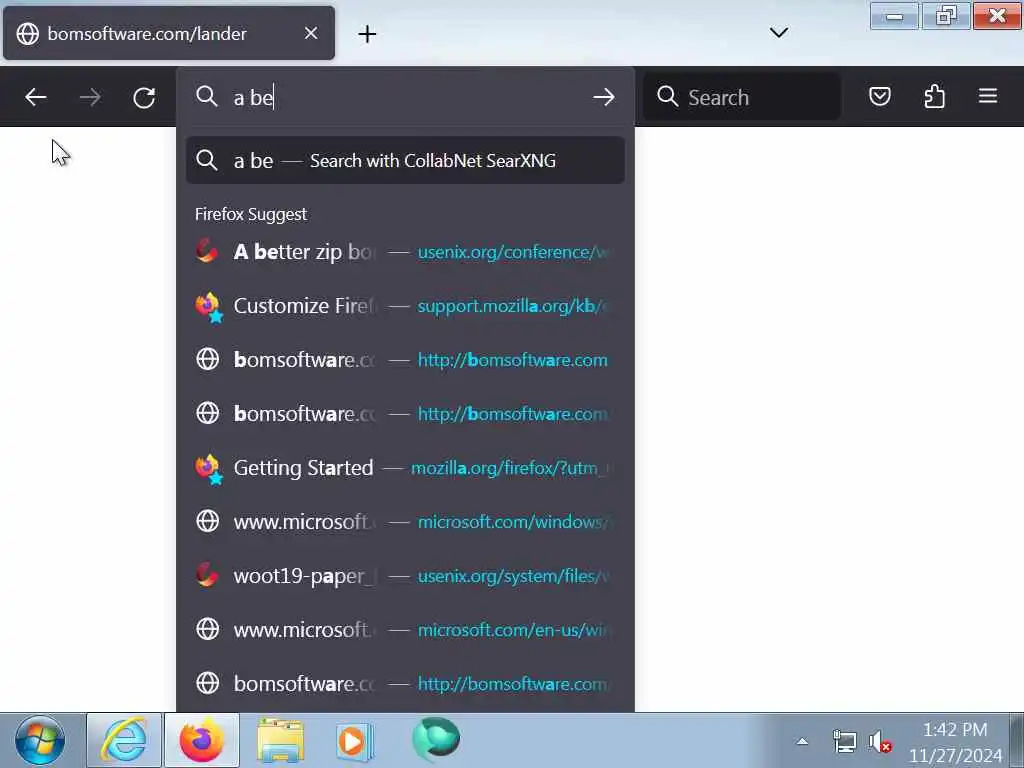Click the address bar magnifier icon

(x=206, y=97)
